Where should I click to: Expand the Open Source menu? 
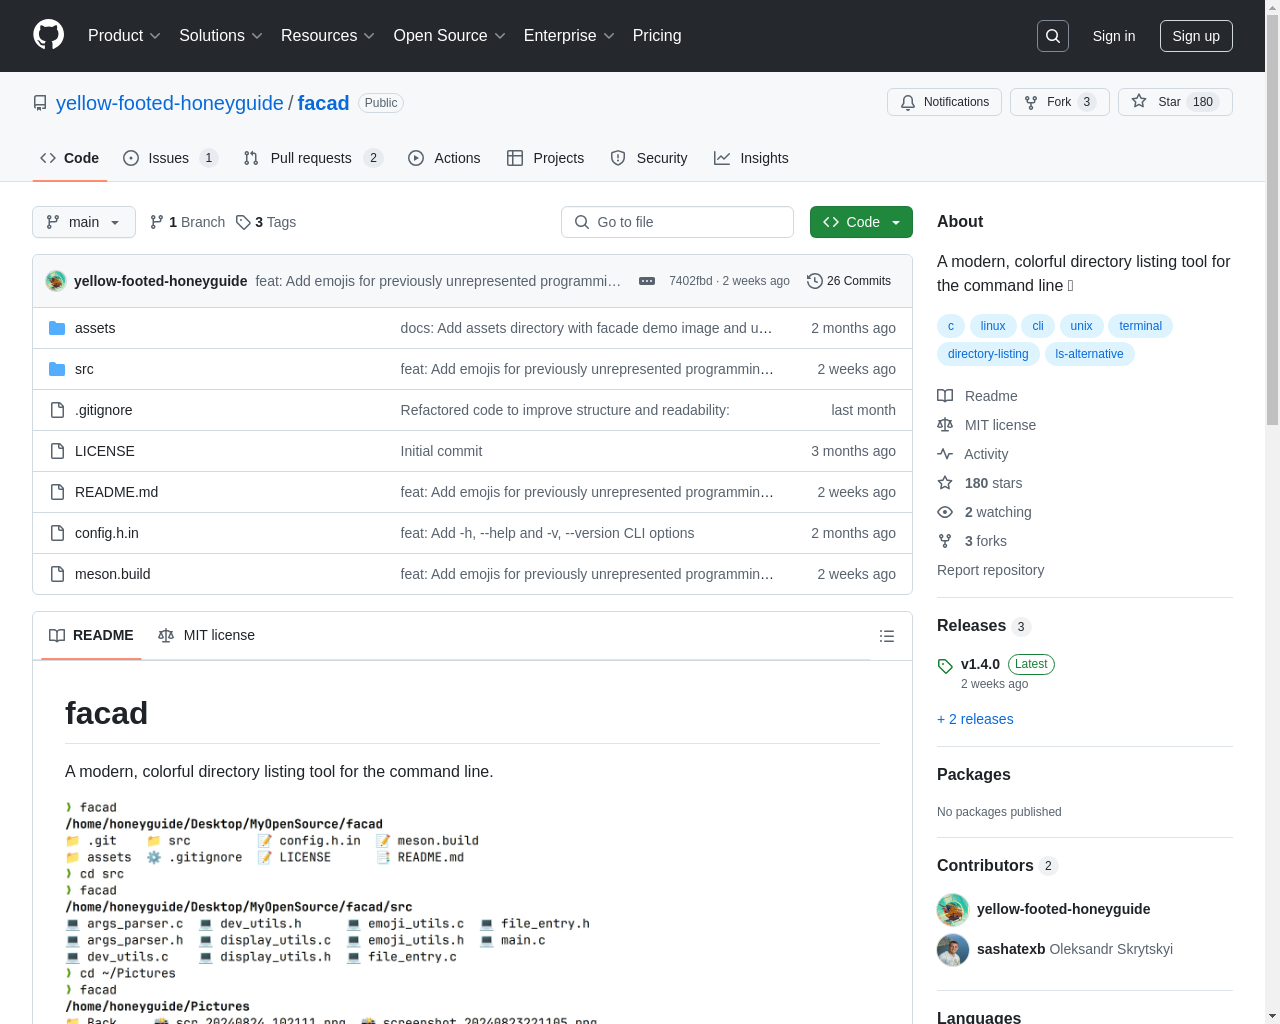click(x=450, y=36)
